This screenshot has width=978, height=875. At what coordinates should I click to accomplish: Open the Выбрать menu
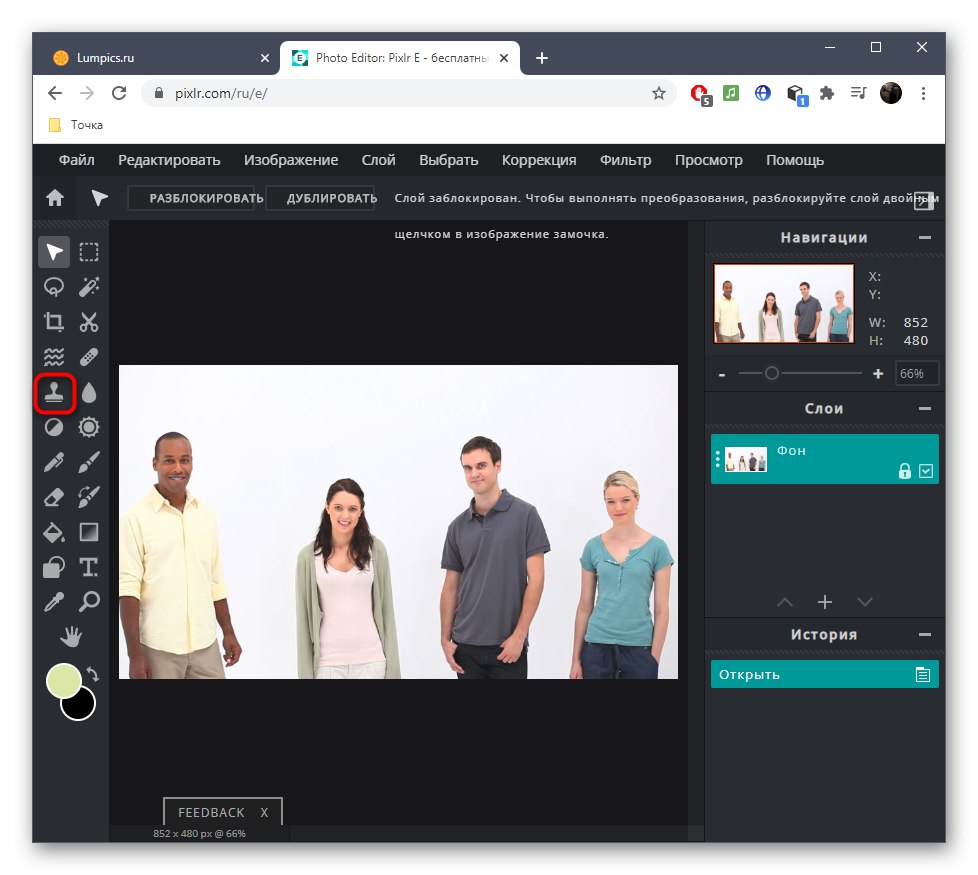coord(448,160)
